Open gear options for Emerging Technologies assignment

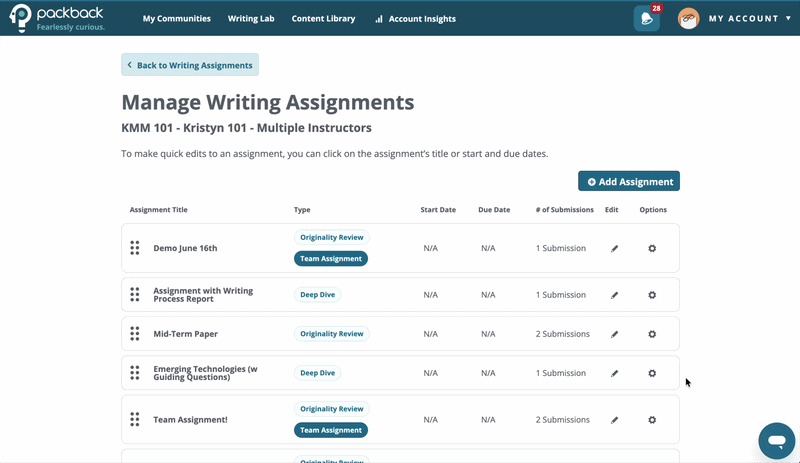click(652, 373)
